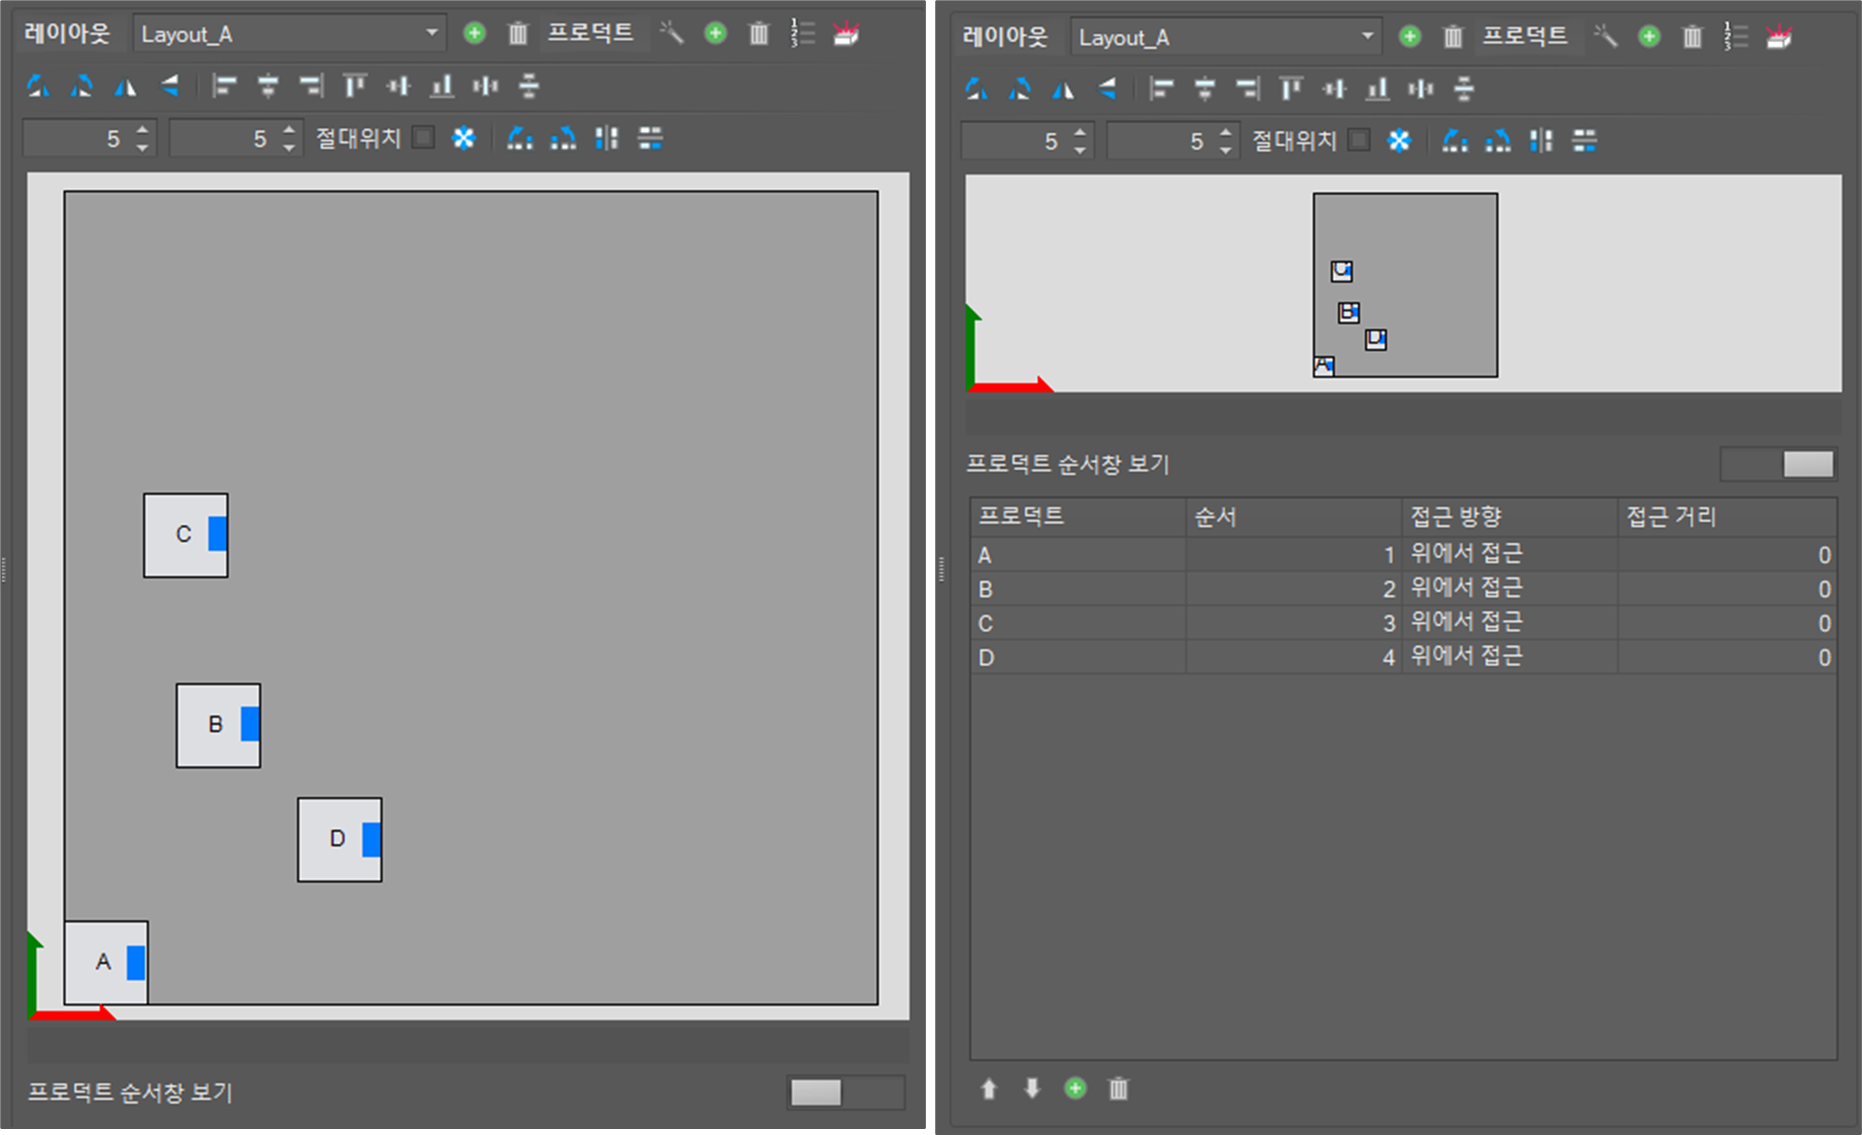1862x1135 pixels.
Task: Sort table by 순서 column header
Action: [1292, 517]
